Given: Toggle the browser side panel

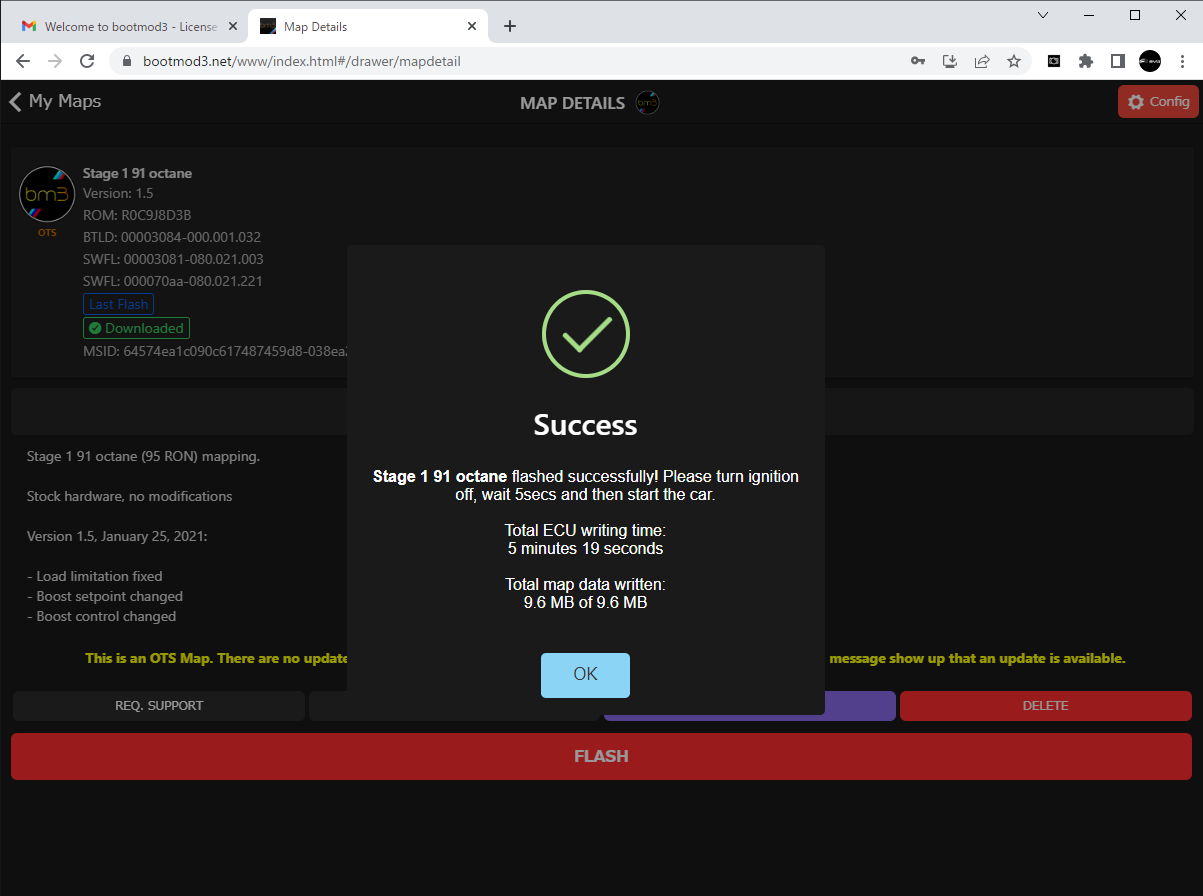Looking at the screenshot, I should (1118, 61).
